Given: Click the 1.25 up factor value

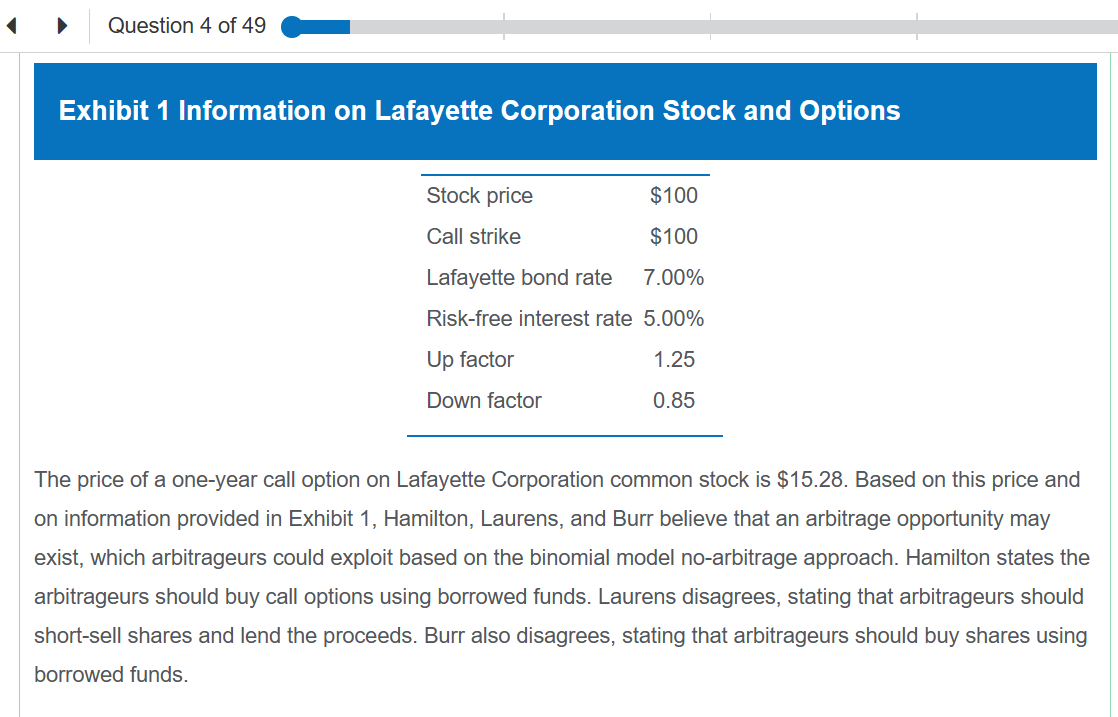Looking at the screenshot, I should (674, 360).
